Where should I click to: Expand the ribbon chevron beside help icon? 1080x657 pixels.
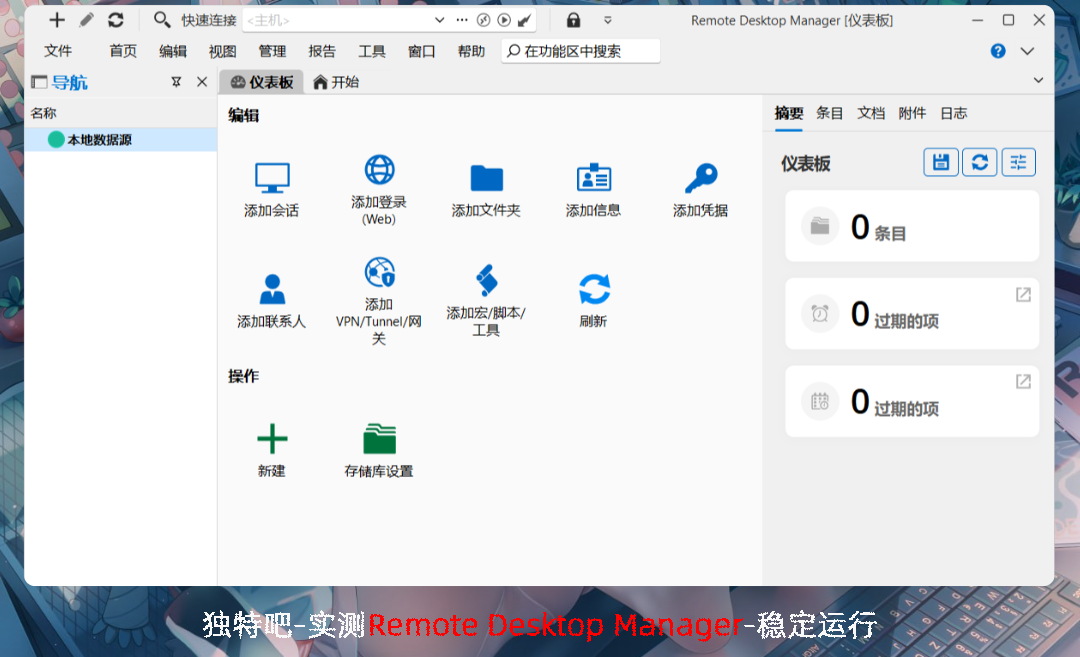click(x=1027, y=51)
